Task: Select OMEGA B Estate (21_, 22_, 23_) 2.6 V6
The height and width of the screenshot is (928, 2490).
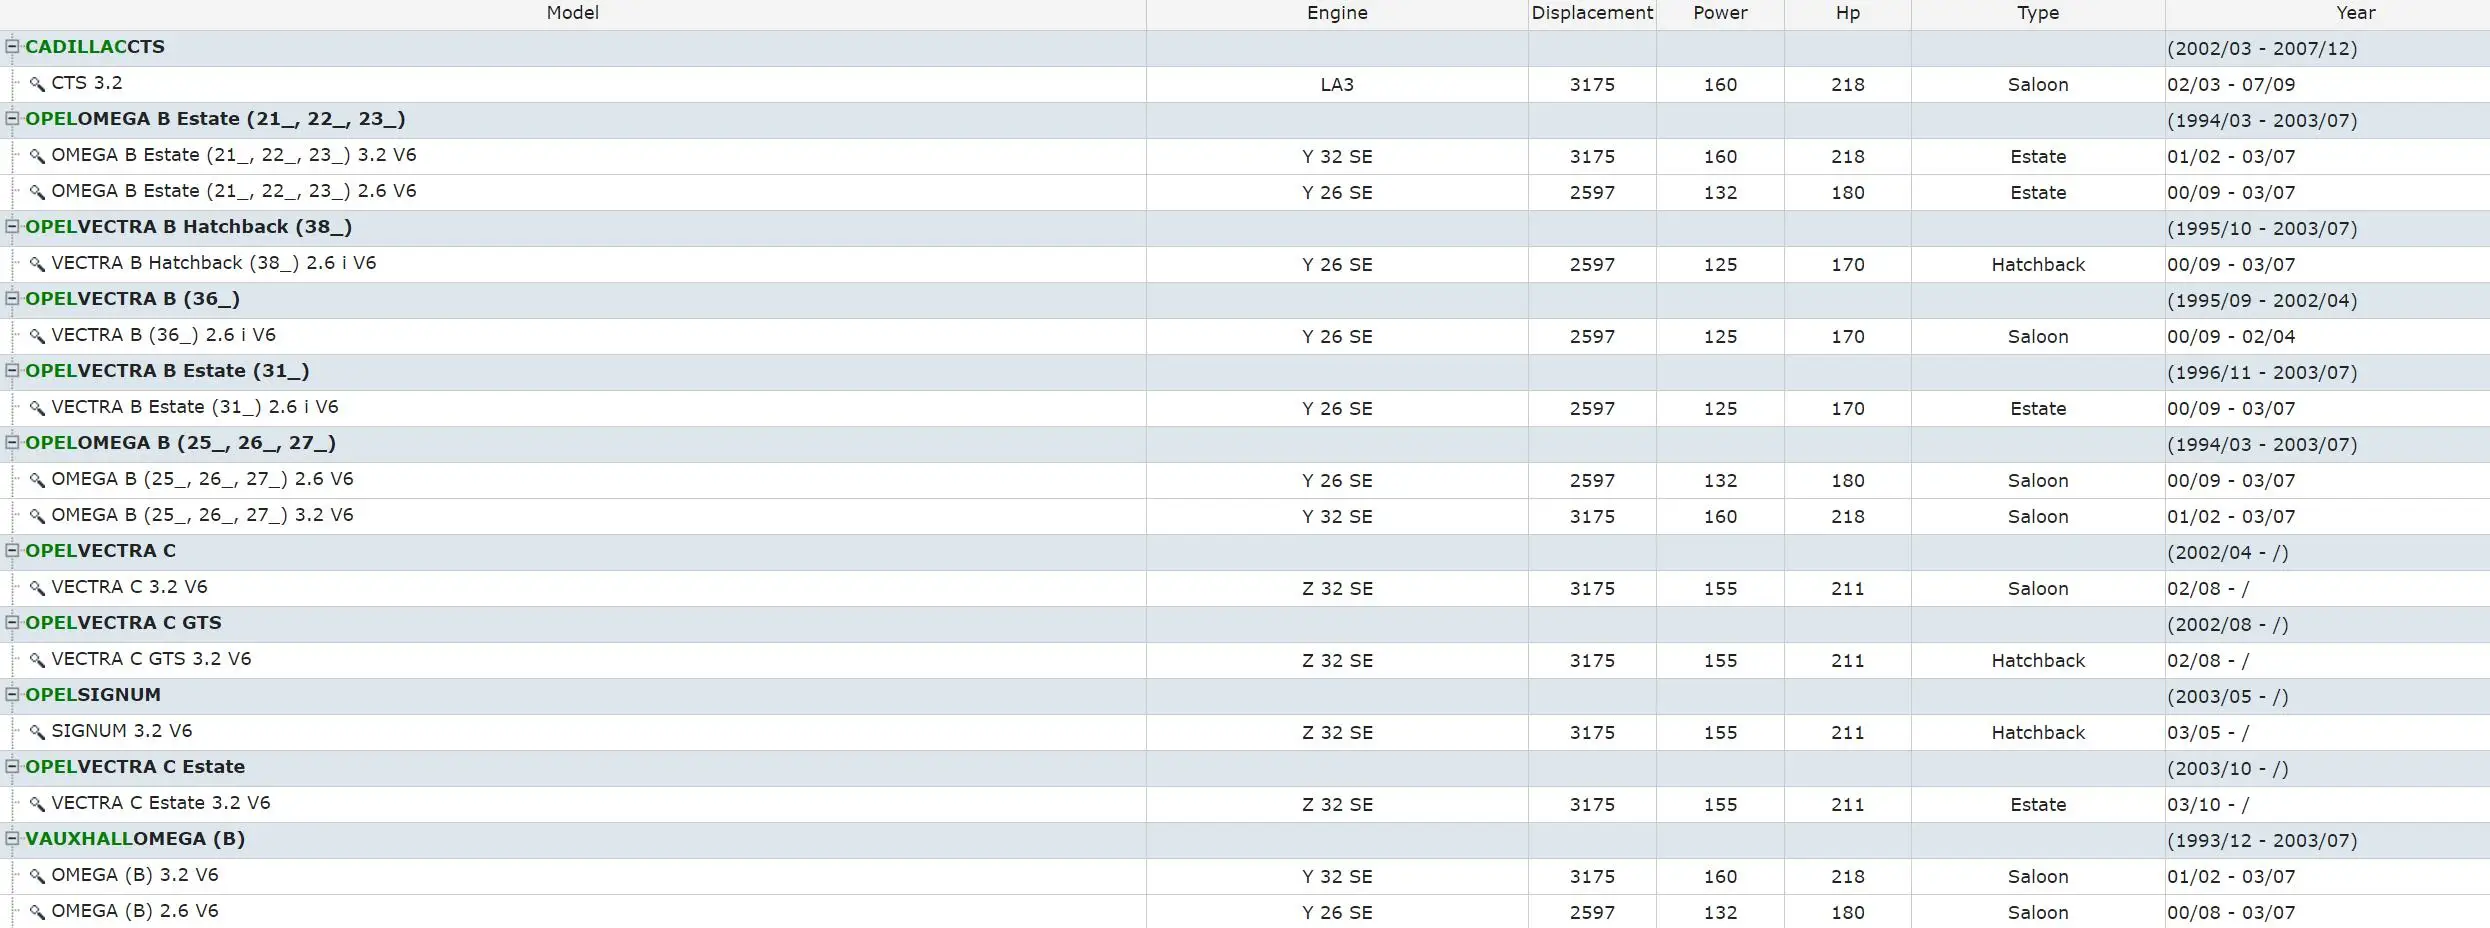Action: [x=1245, y=192]
